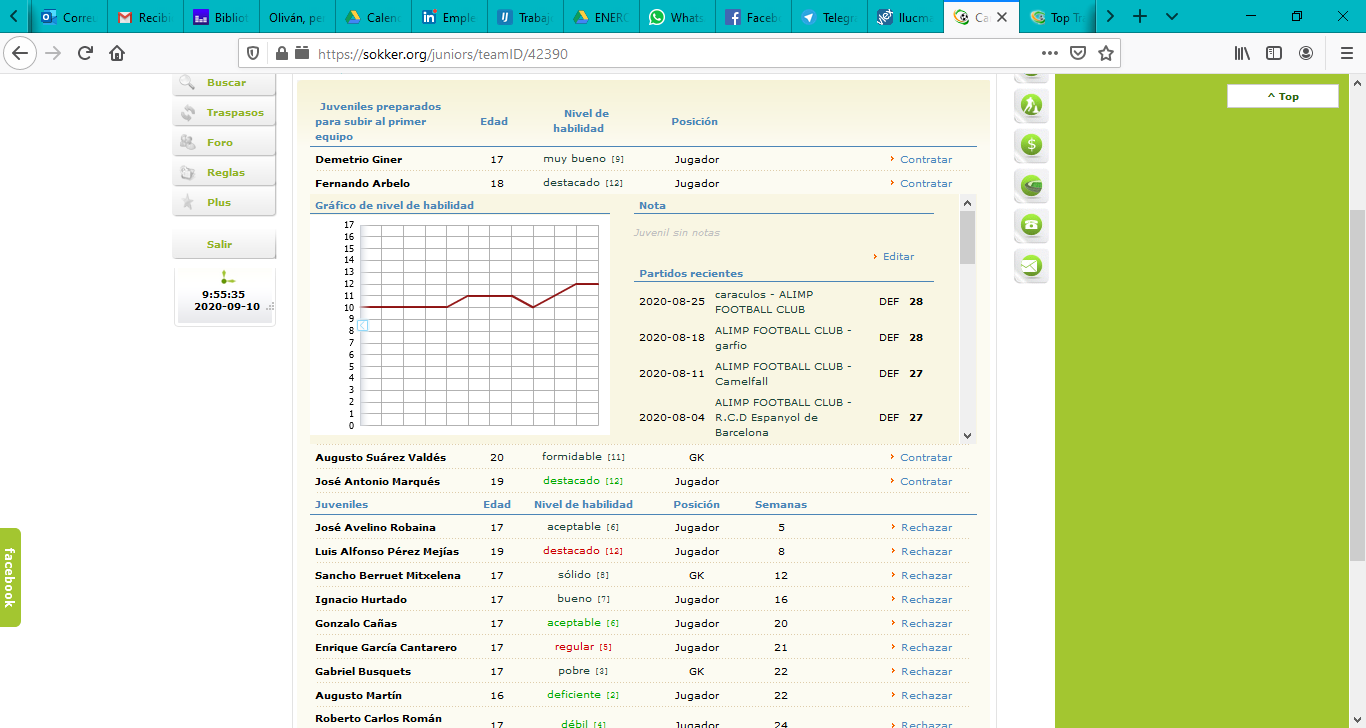Open the training icon with player and cone
Screen dimensions: 1366x728
pos(1031,105)
